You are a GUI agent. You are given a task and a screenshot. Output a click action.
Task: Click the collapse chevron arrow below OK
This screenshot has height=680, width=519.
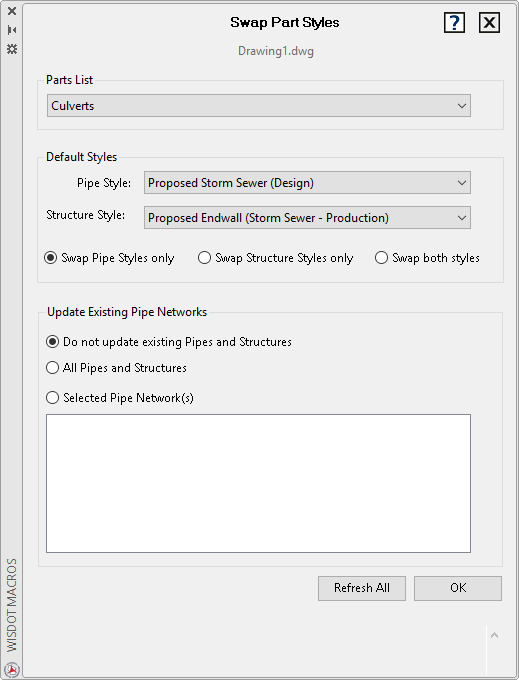click(494, 636)
